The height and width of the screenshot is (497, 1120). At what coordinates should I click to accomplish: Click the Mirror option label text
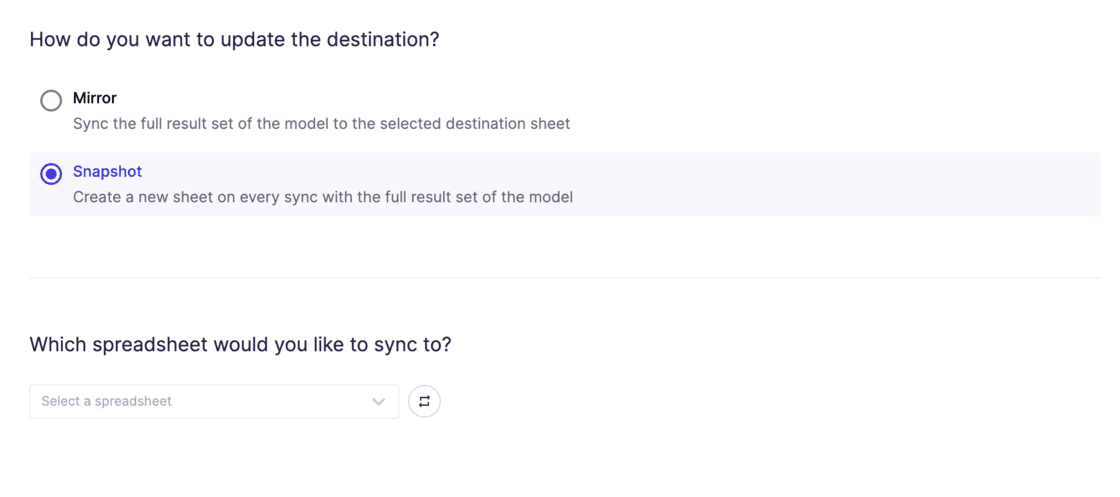[95, 98]
